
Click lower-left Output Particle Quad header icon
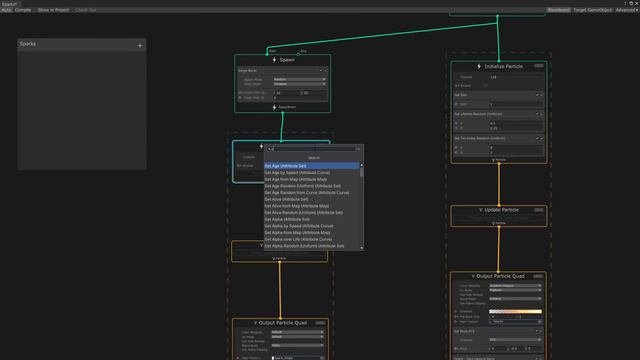click(x=256, y=323)
